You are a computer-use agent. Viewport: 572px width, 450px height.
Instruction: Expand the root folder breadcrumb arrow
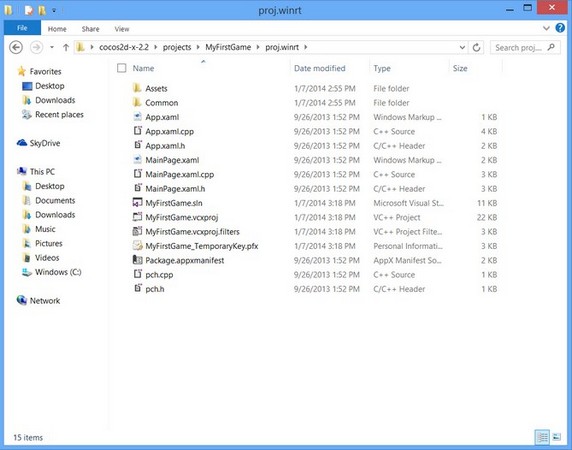tap(92, 47)
